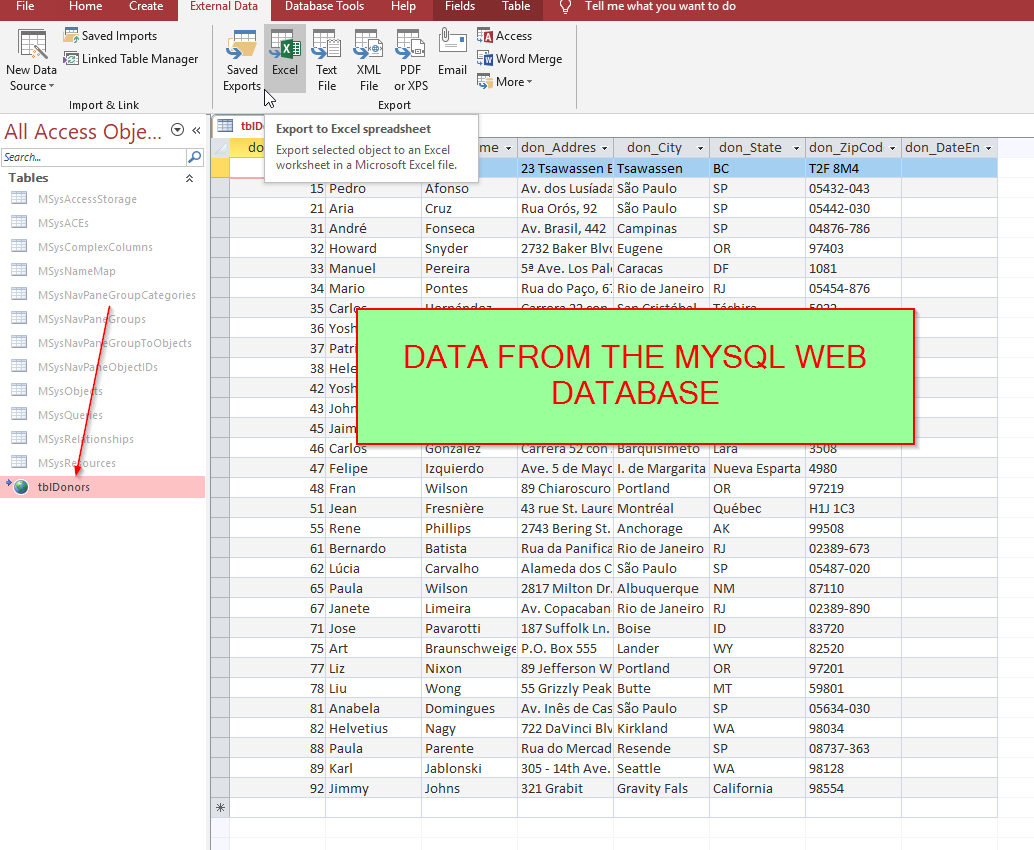Click the cell with Pedro
Image resolution: width=1034 pixels, height=850 pixels.
click(373, 189)
